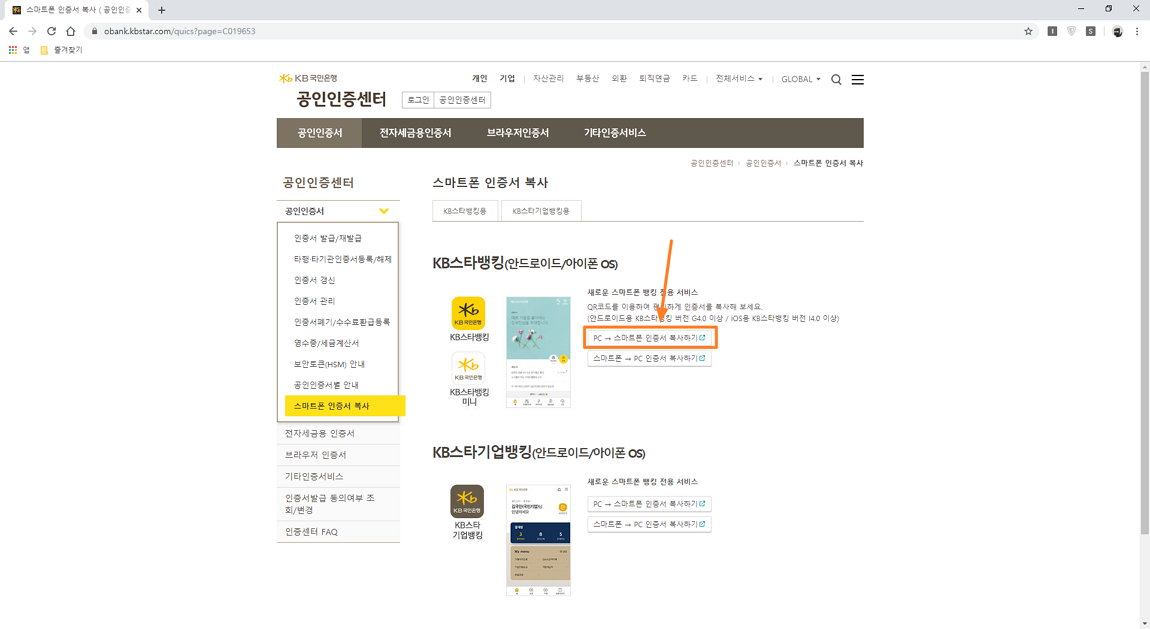
Task: Expand 전자세금용 인증서 sidebar item
Action: (338, 433)
